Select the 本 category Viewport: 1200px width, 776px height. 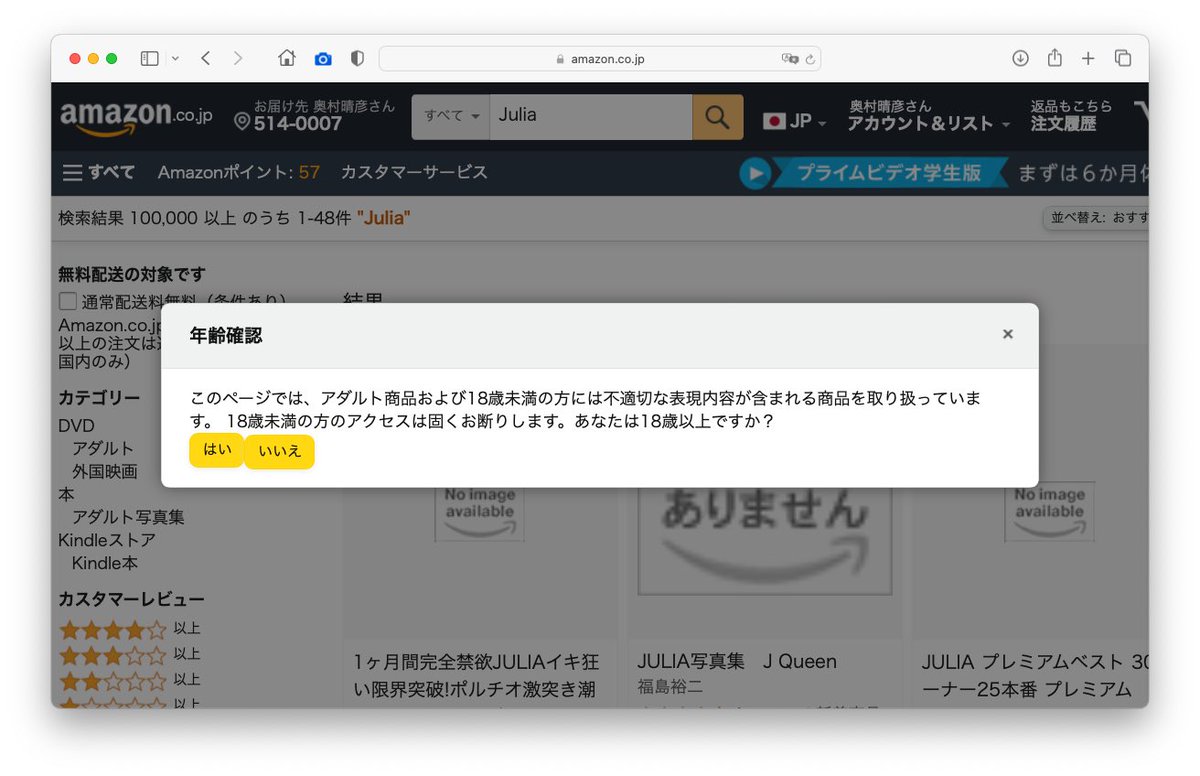66,495
